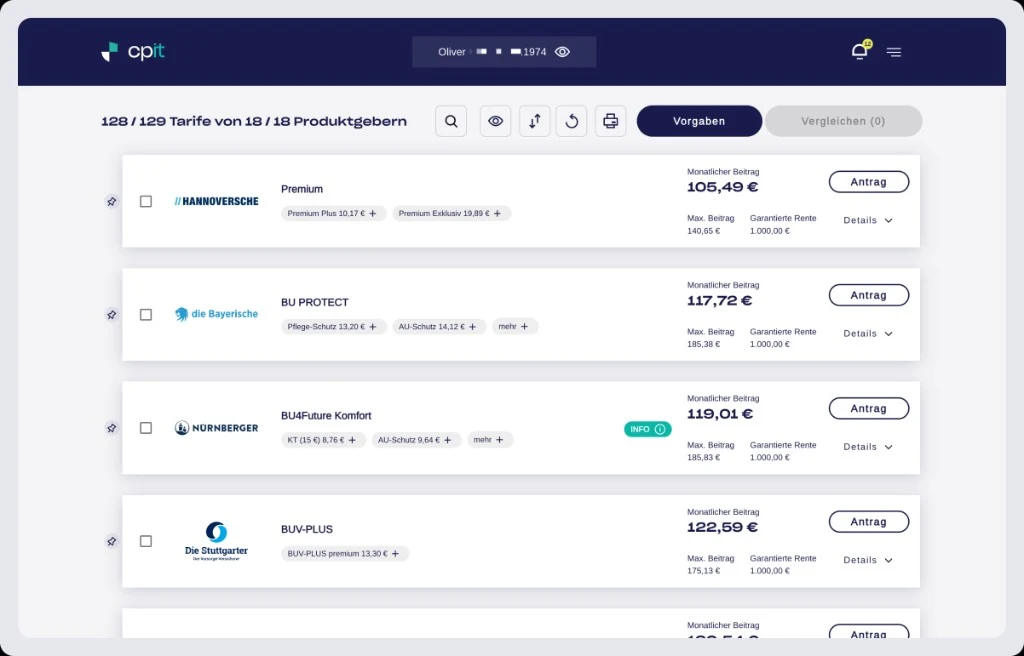Check the Hannoversche Premium checkbox
Viewport: 1024px width, 656px height.
tap(146, 201)
